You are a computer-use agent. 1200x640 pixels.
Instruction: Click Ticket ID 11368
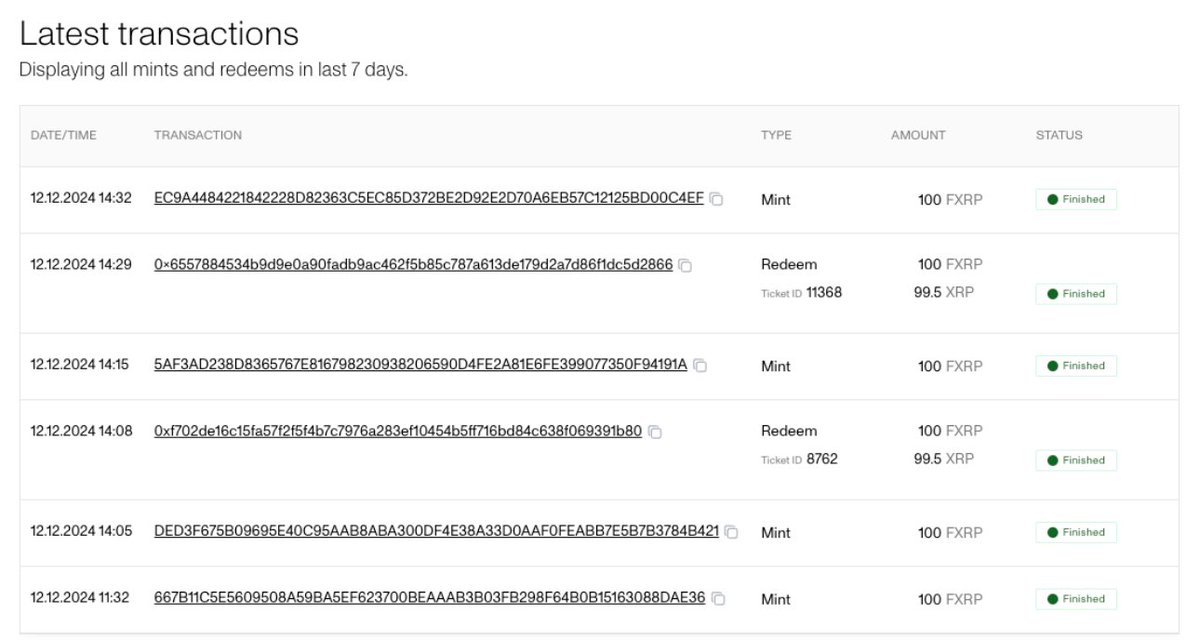(802, 293)
